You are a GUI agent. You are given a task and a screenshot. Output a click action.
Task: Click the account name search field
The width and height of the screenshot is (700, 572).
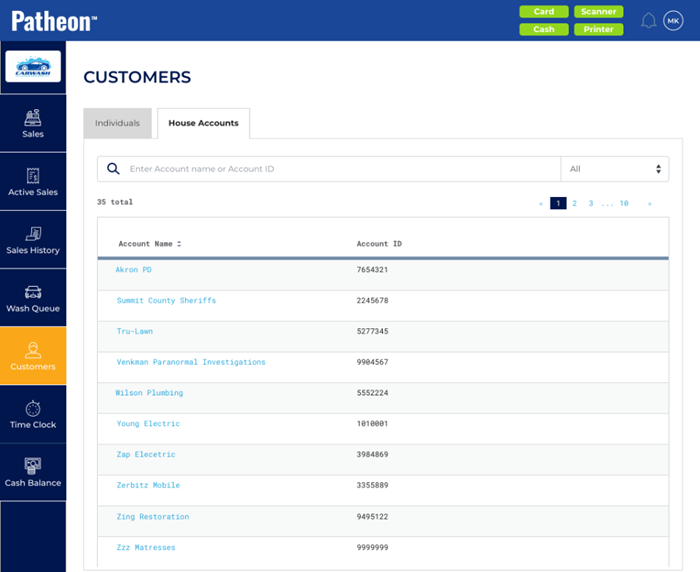[340, 169]
